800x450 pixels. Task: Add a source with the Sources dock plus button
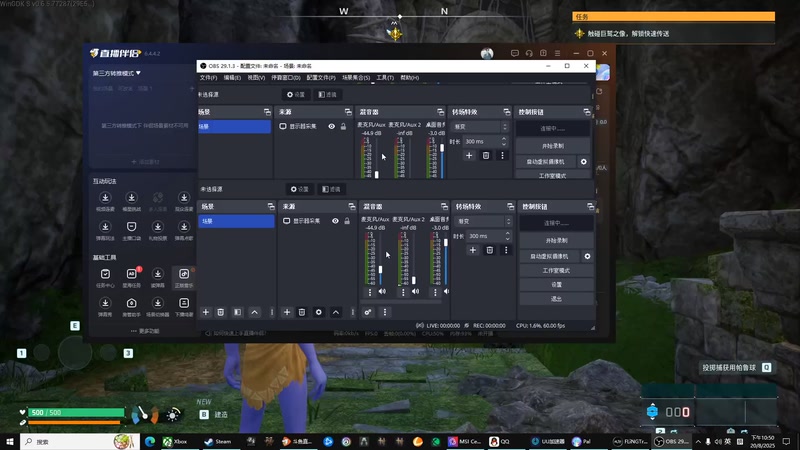287,312
